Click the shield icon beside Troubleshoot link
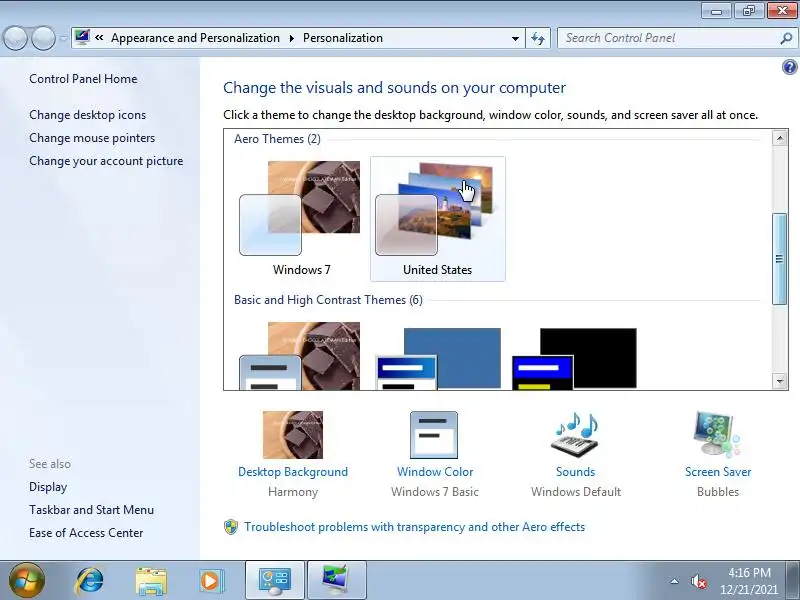This screenshot has width=800, height=600. 231,527
